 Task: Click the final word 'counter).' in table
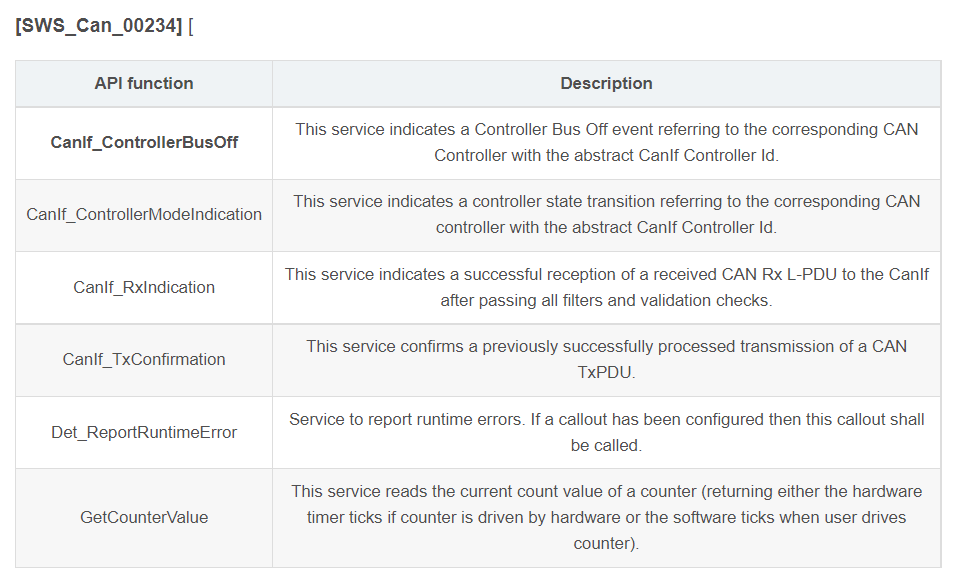click(606, 544)
